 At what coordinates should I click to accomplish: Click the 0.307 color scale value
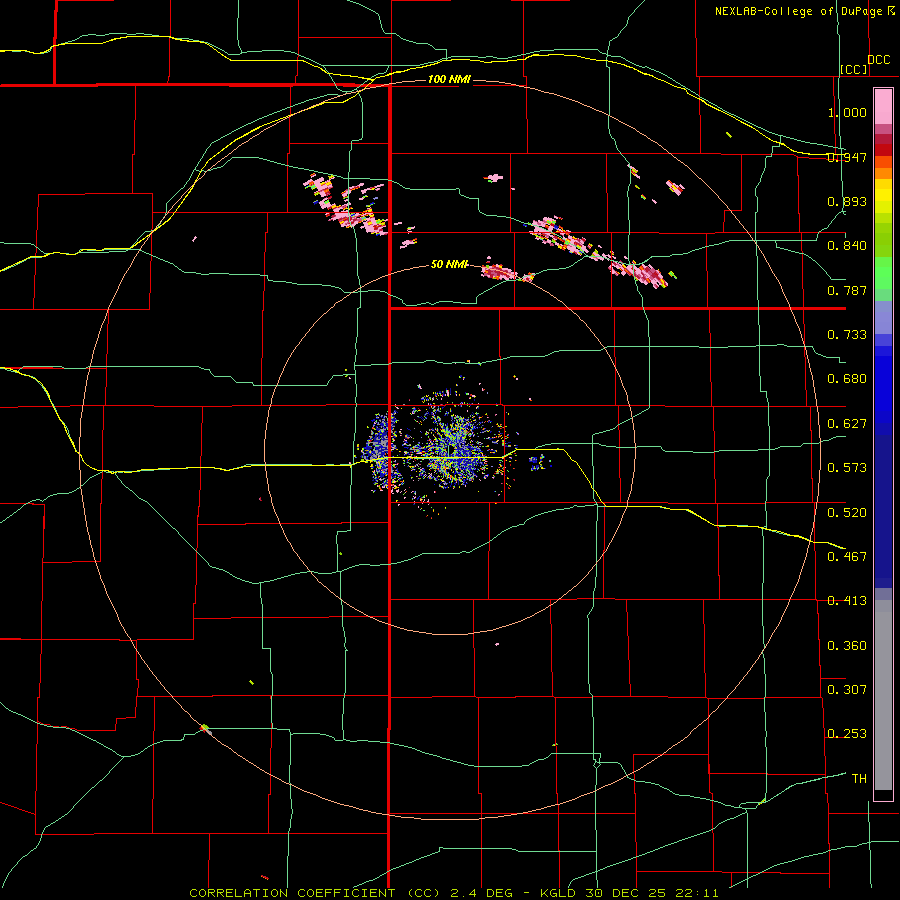[847, 690]
